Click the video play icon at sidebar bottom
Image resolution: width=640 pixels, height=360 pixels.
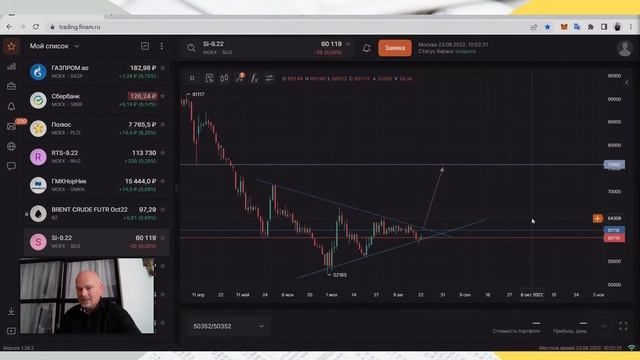coord(11,331)
